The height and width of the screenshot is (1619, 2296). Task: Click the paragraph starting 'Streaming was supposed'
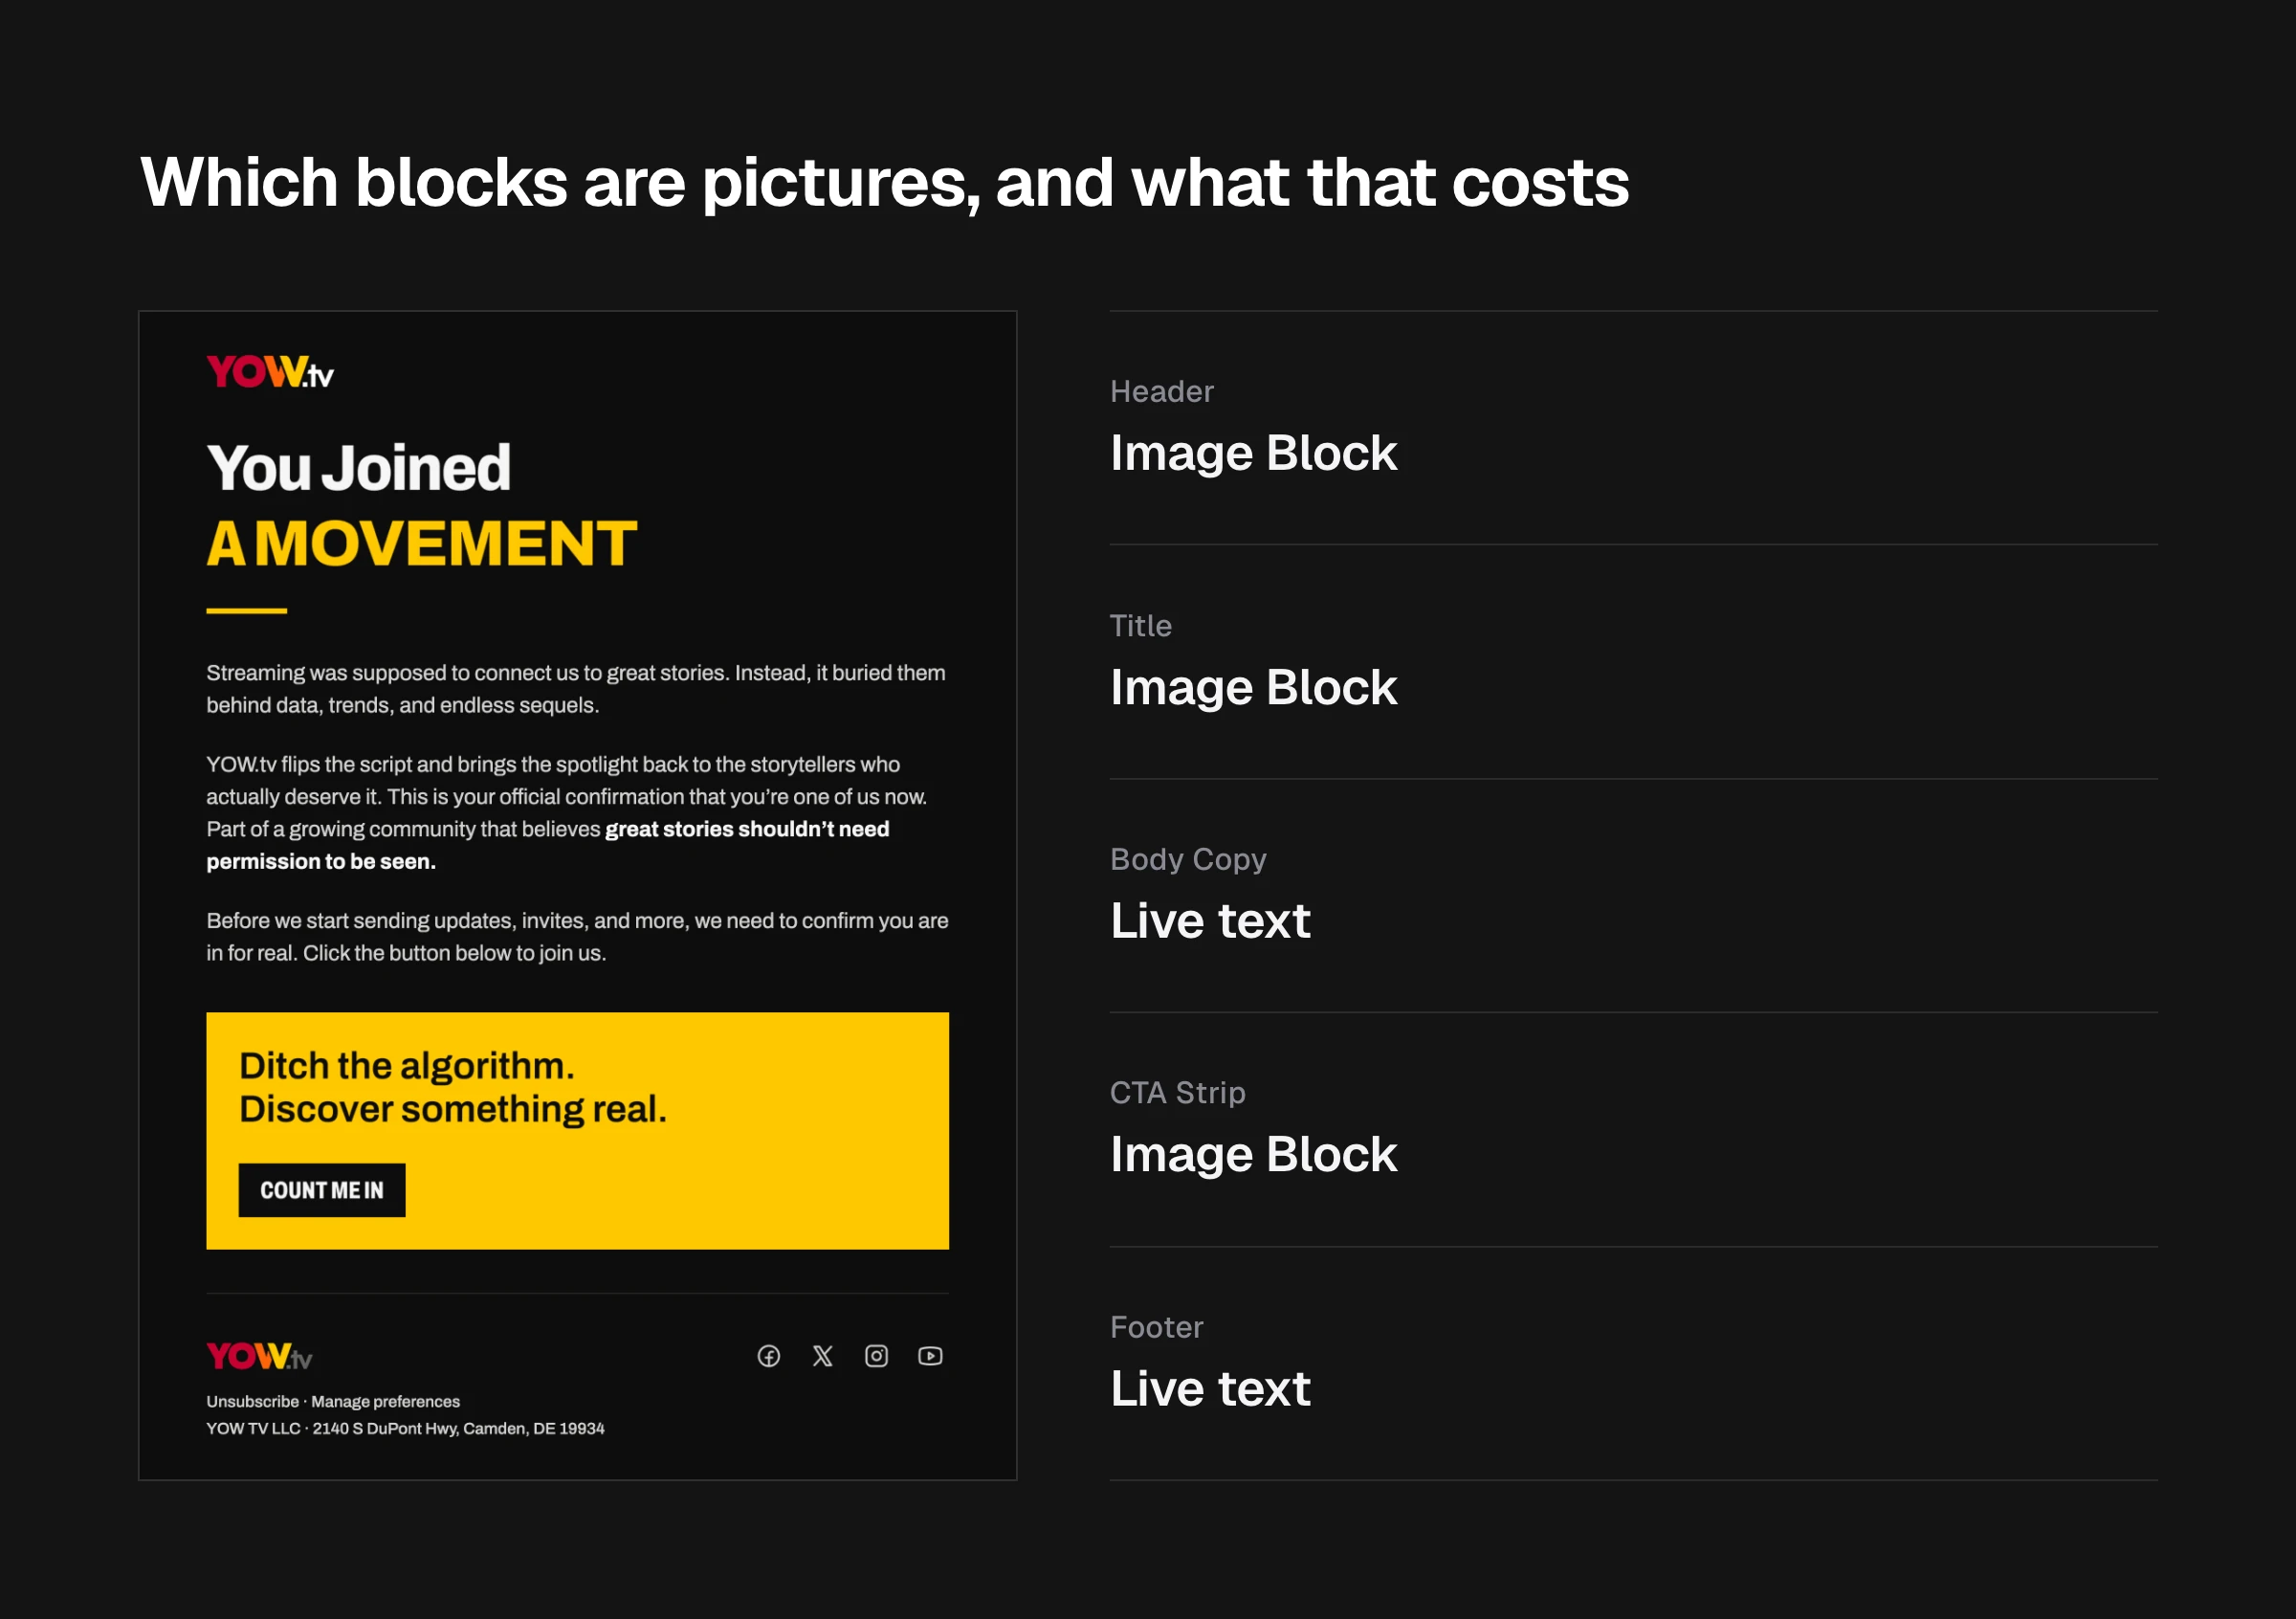(576, 689)
